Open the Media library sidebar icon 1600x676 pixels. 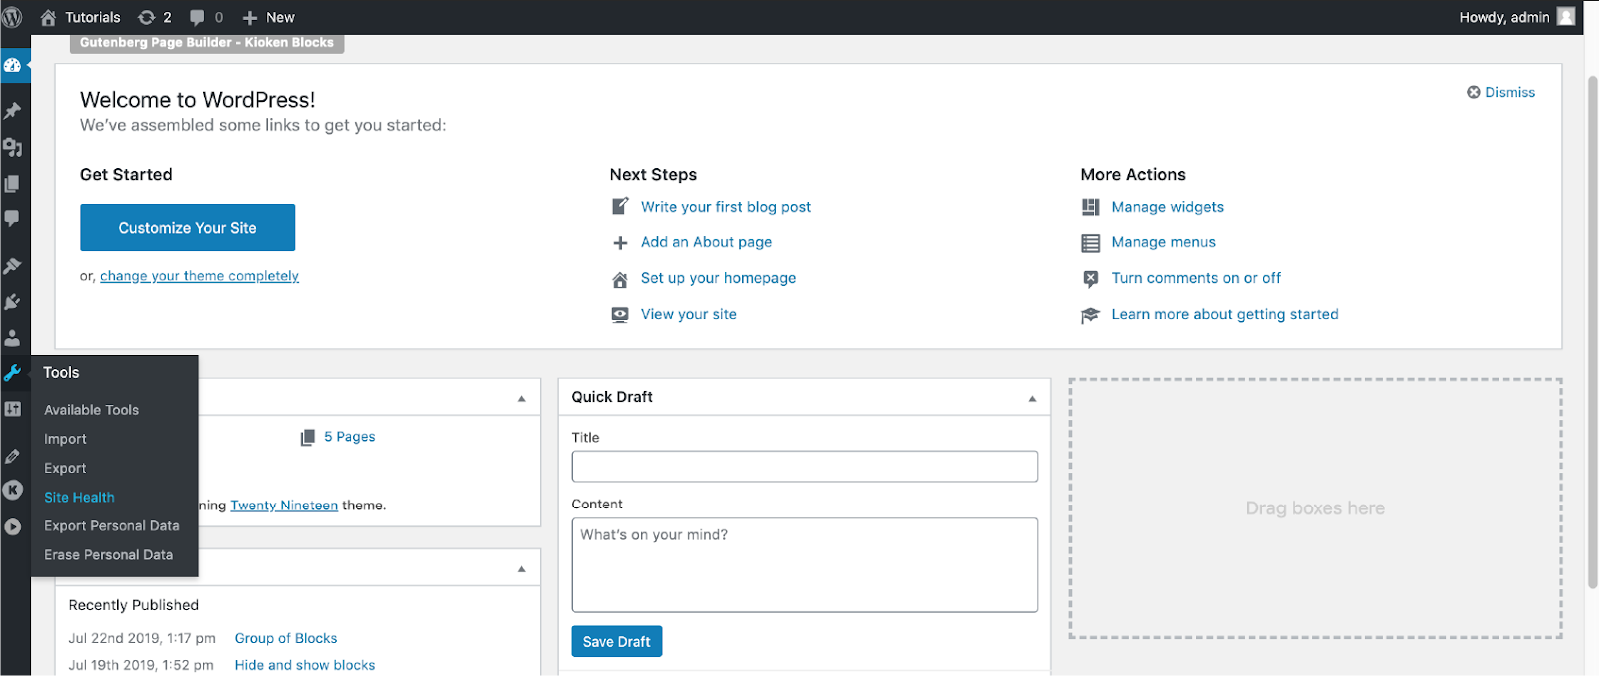pyautogui.click(x=12, y=147)
